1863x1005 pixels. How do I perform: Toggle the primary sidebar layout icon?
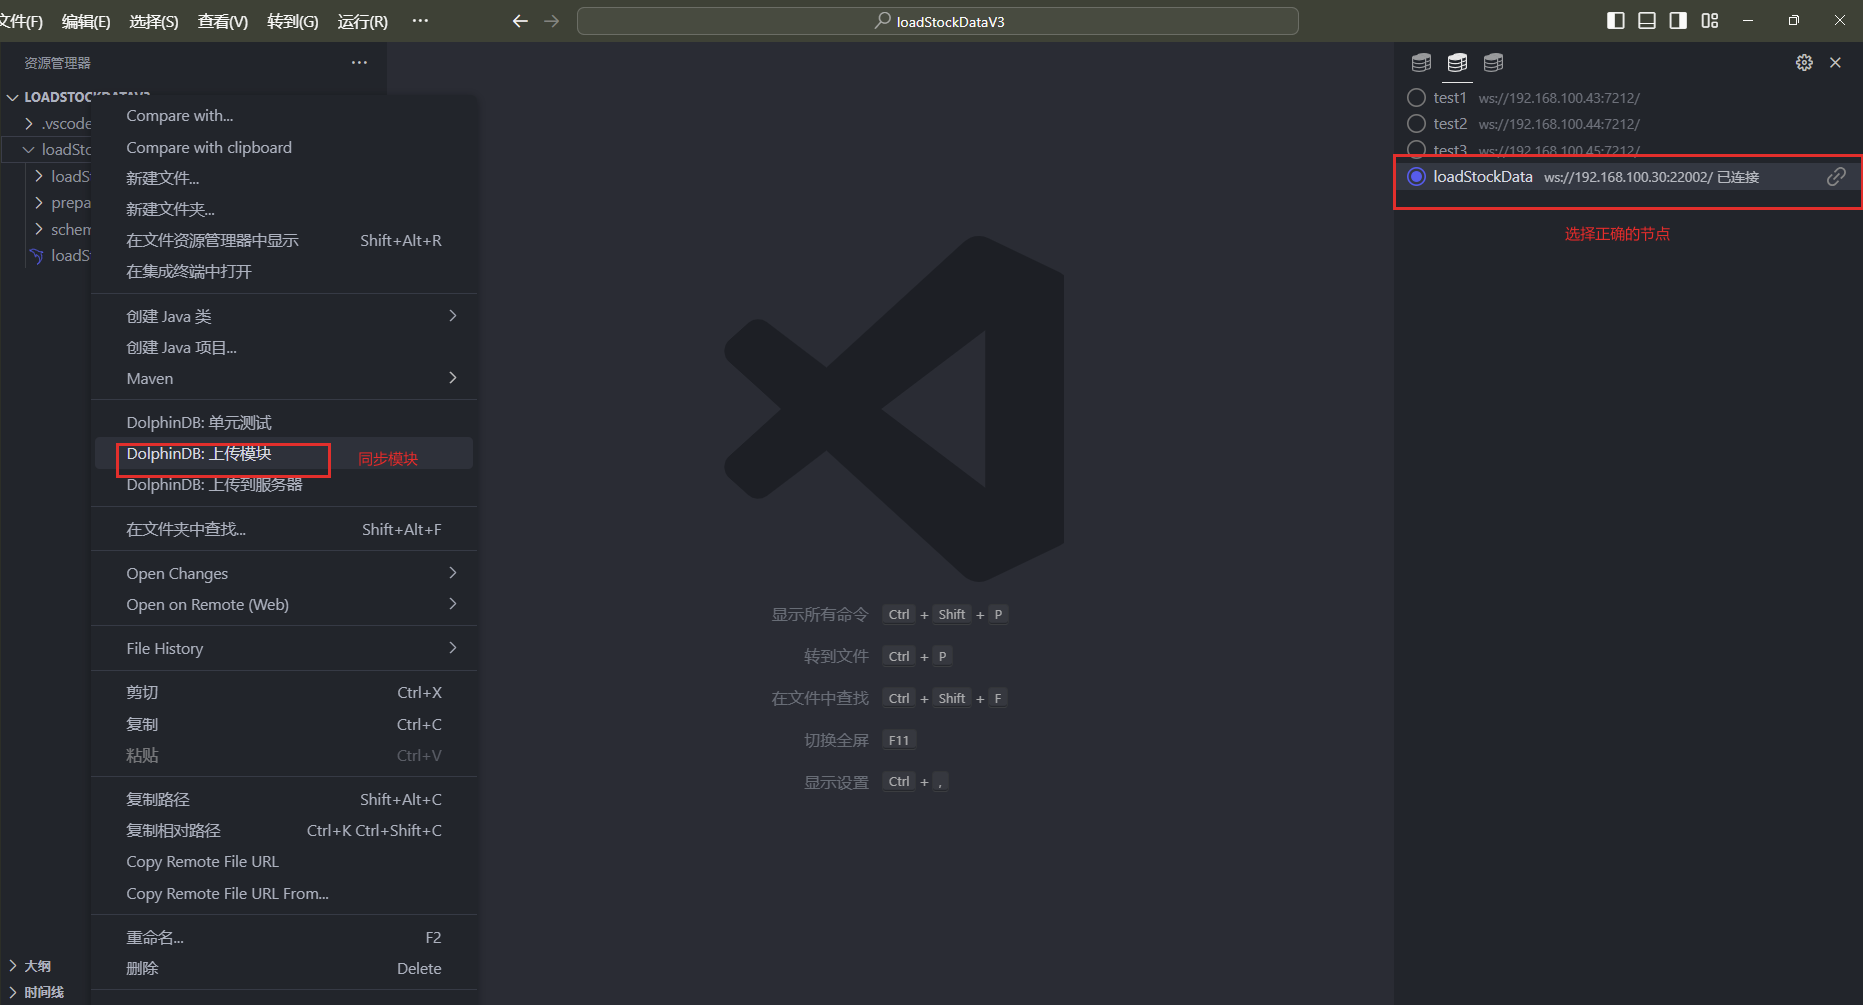click(x=1615, y=21)
